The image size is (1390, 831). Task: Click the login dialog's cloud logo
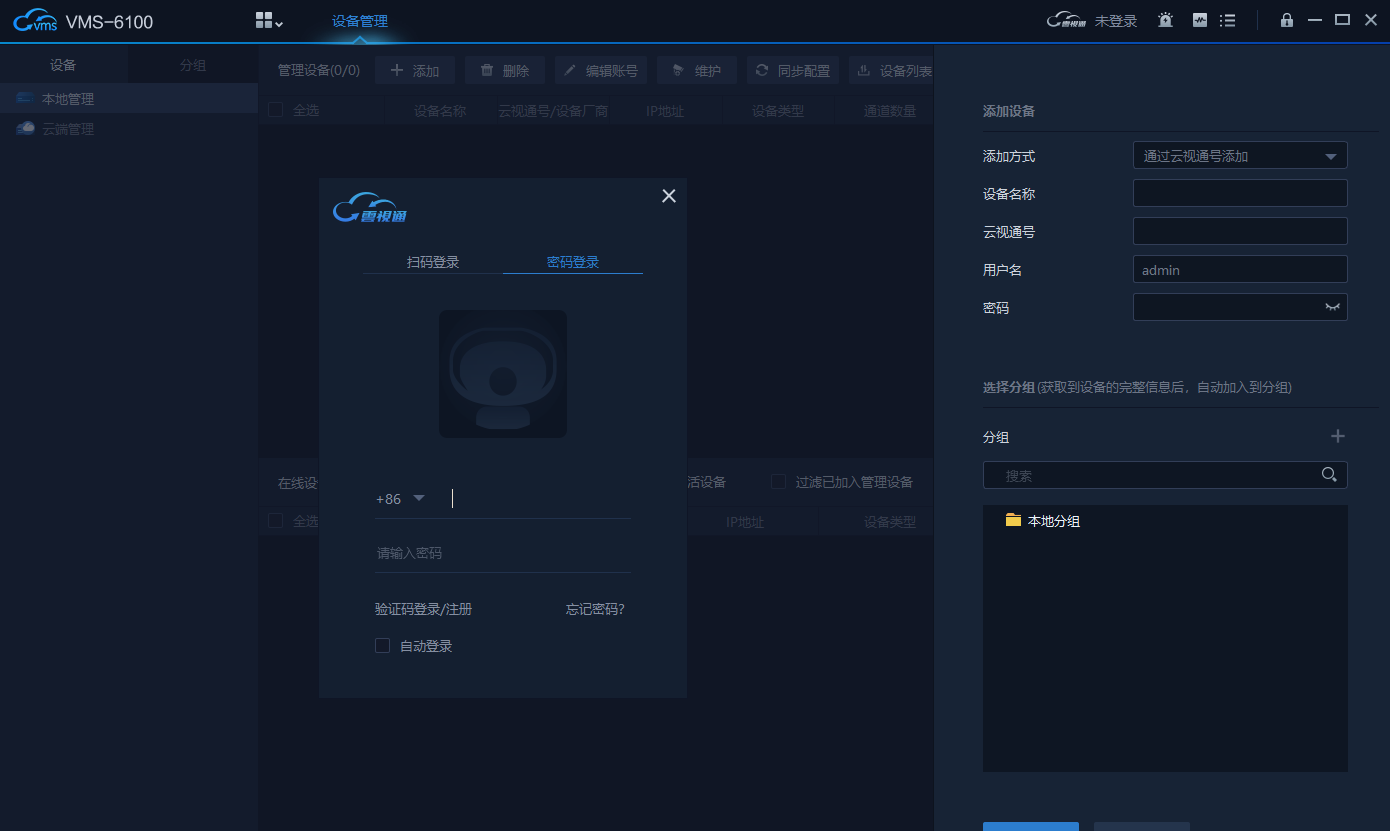tap(370, 208)
